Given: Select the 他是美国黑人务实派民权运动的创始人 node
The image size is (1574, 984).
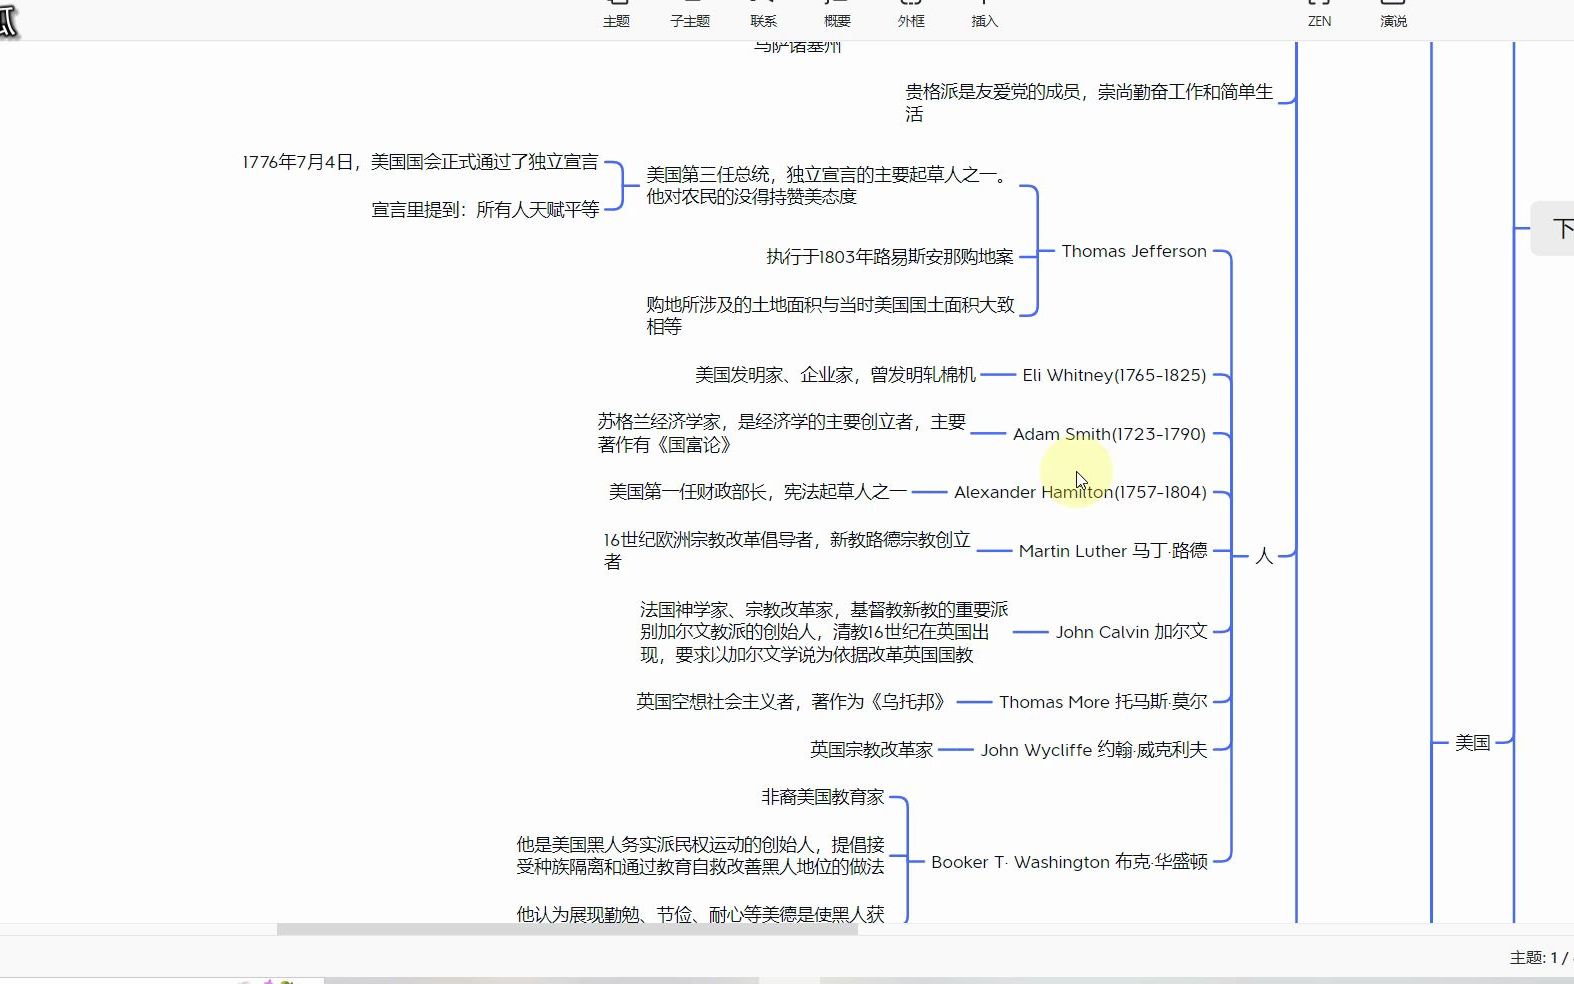Looking at the screenshot, I should coord(700,856).
